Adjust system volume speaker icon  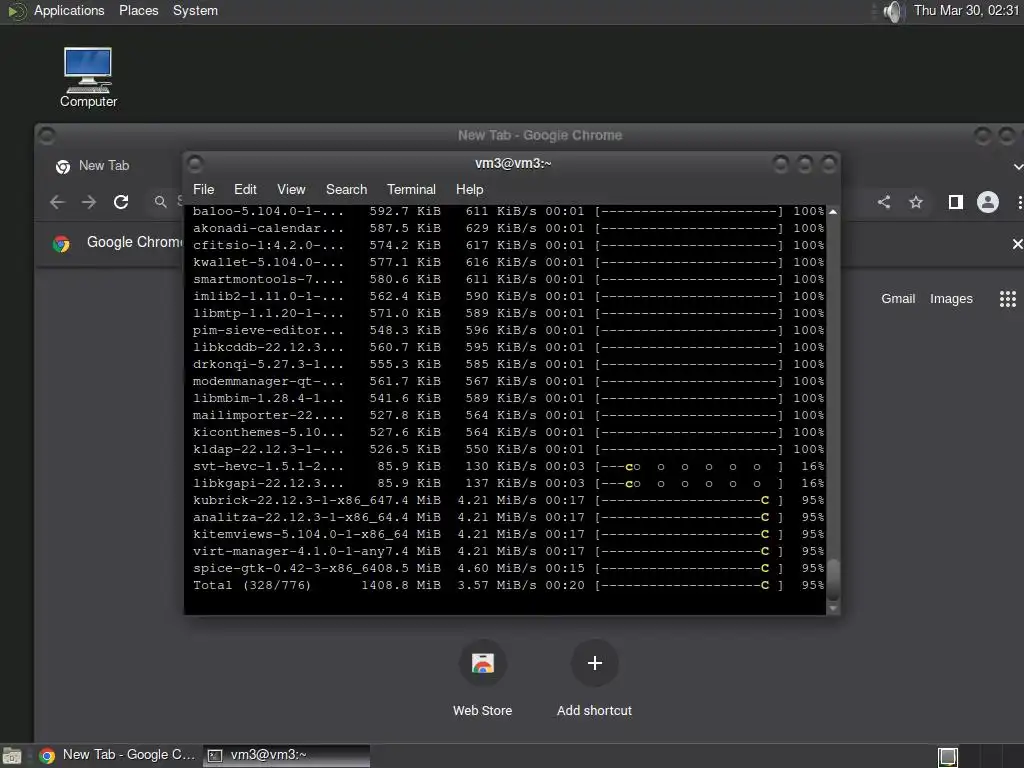click(893, 11)
